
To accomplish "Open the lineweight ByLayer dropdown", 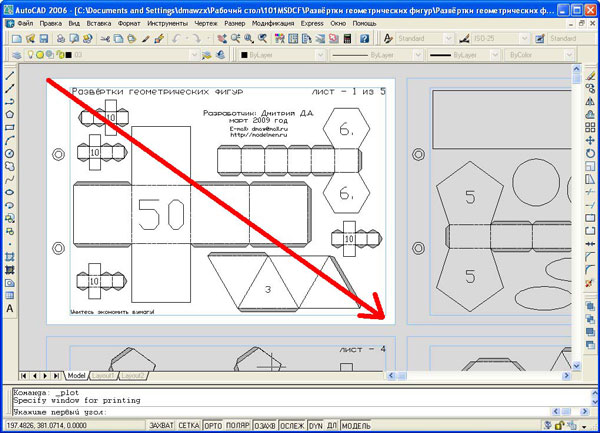I will pyautogui.click(x=495, y=55).
